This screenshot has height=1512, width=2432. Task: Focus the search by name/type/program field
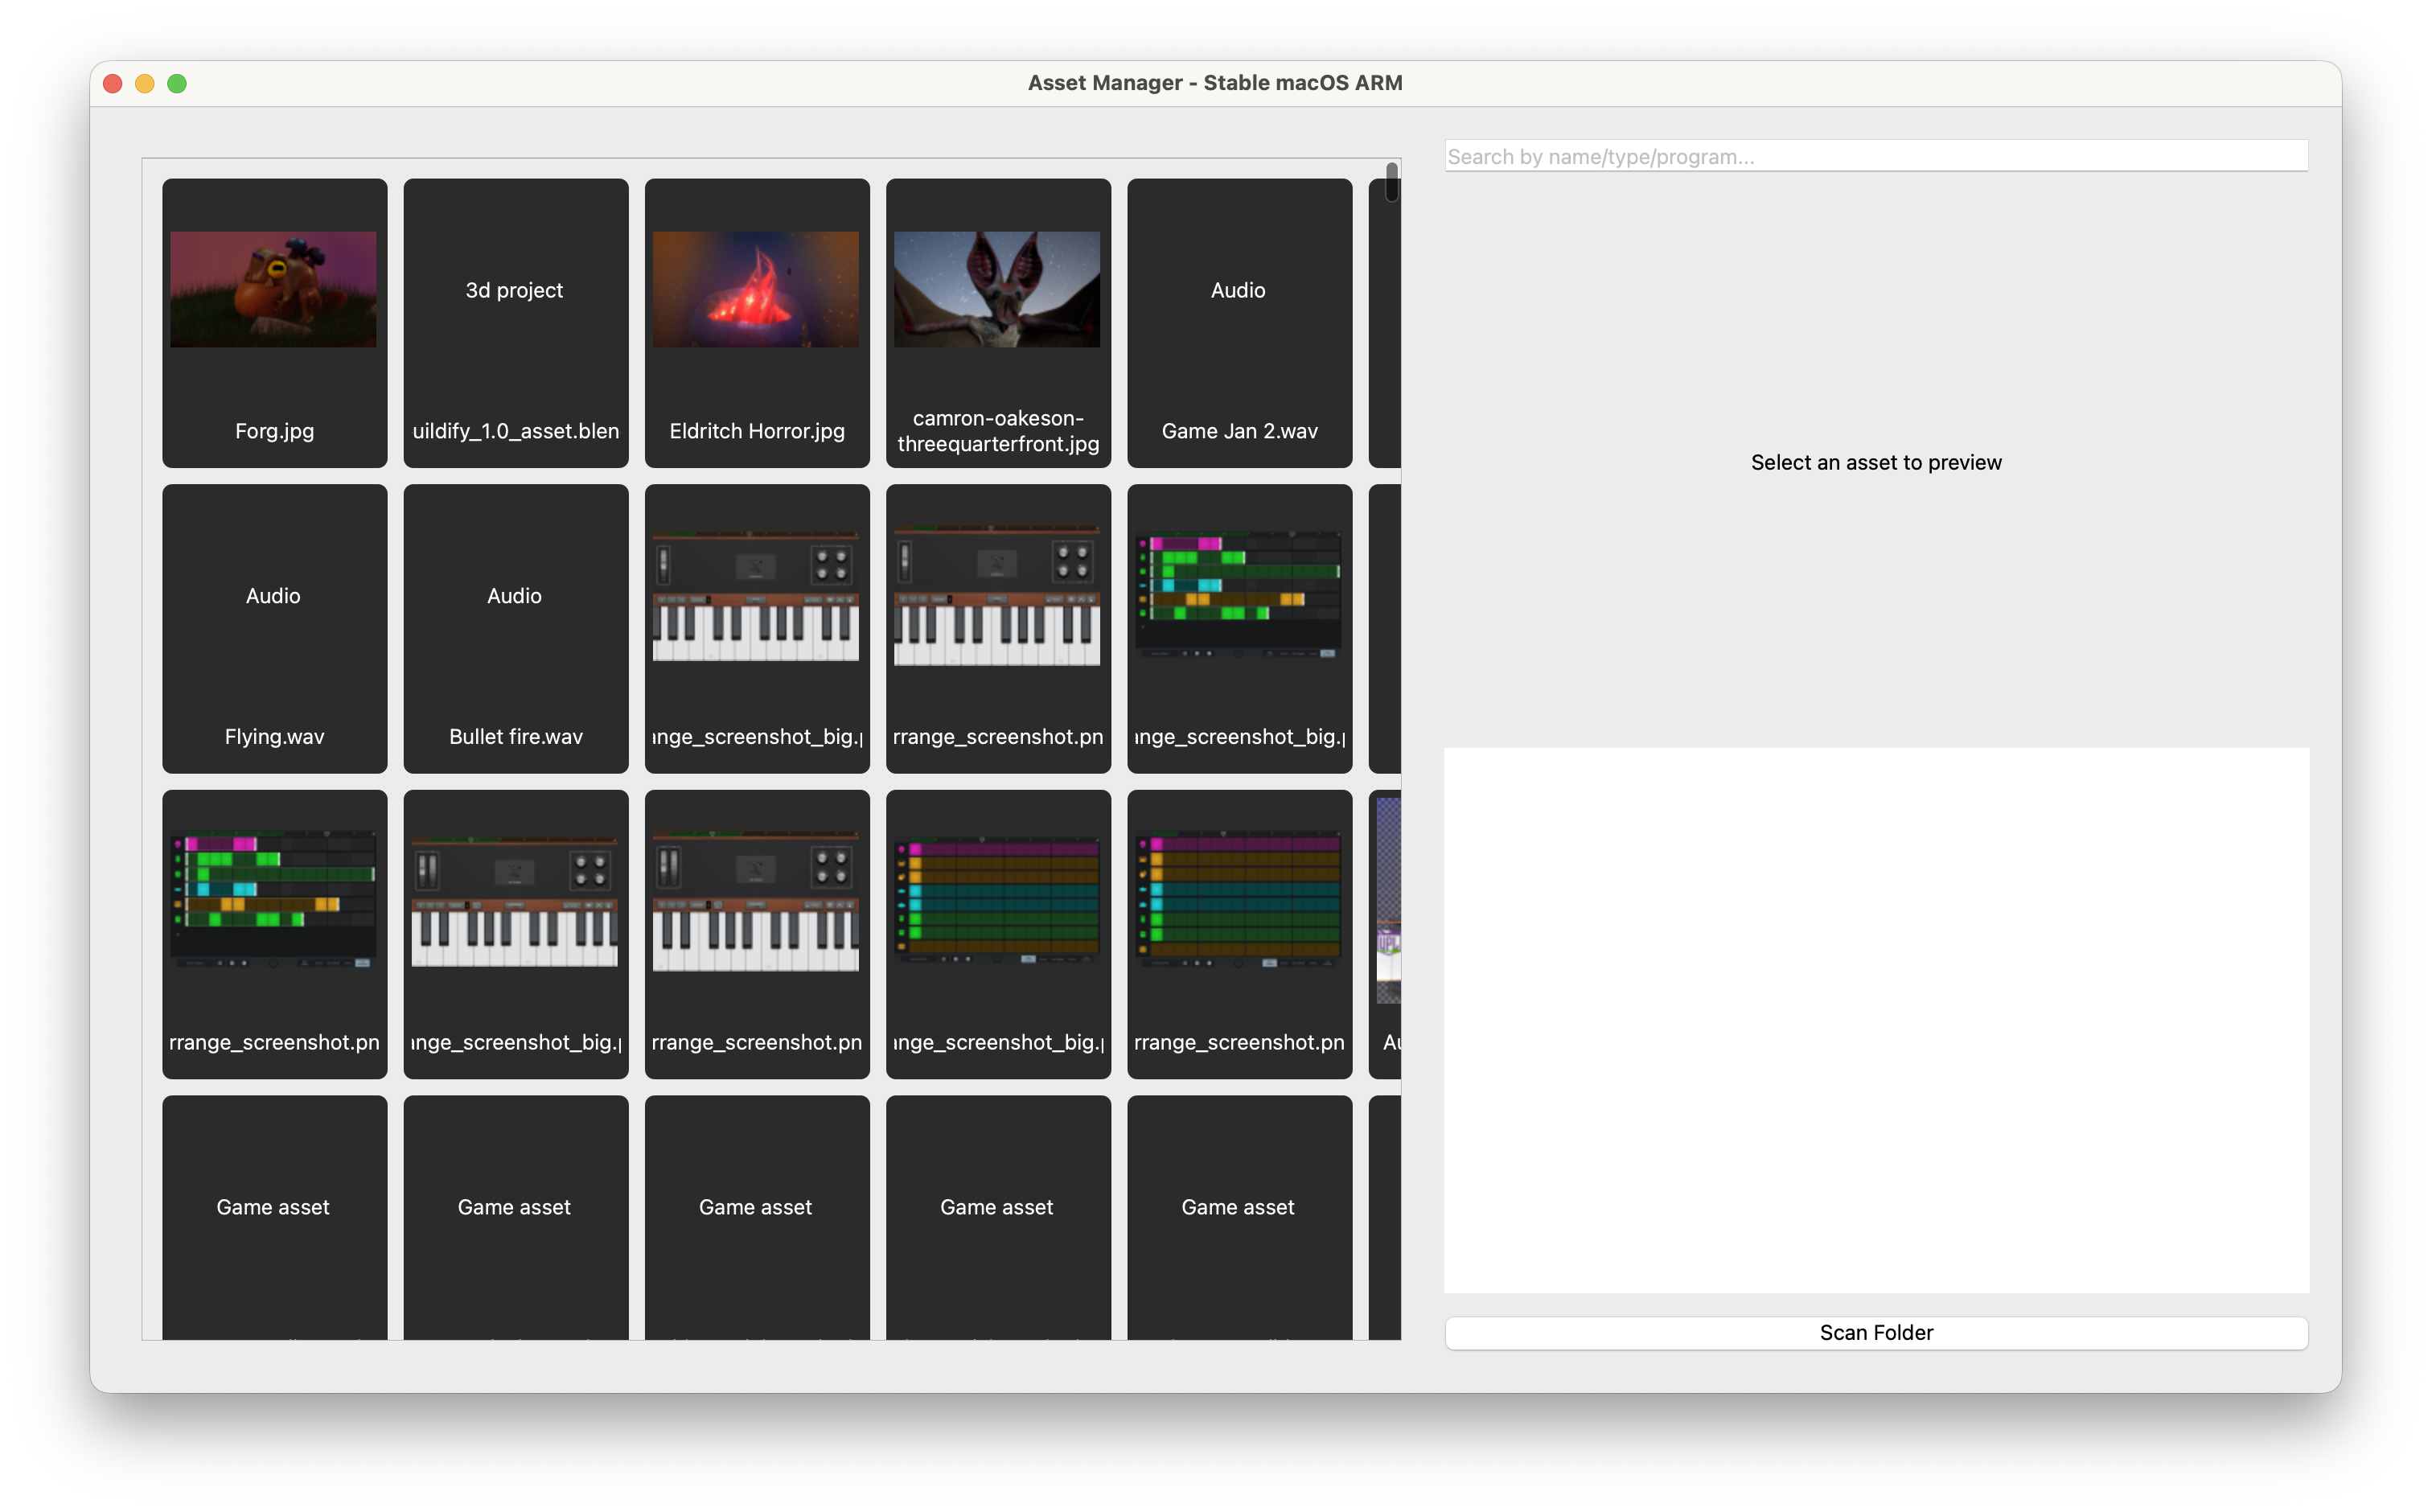pos(1875,156)
